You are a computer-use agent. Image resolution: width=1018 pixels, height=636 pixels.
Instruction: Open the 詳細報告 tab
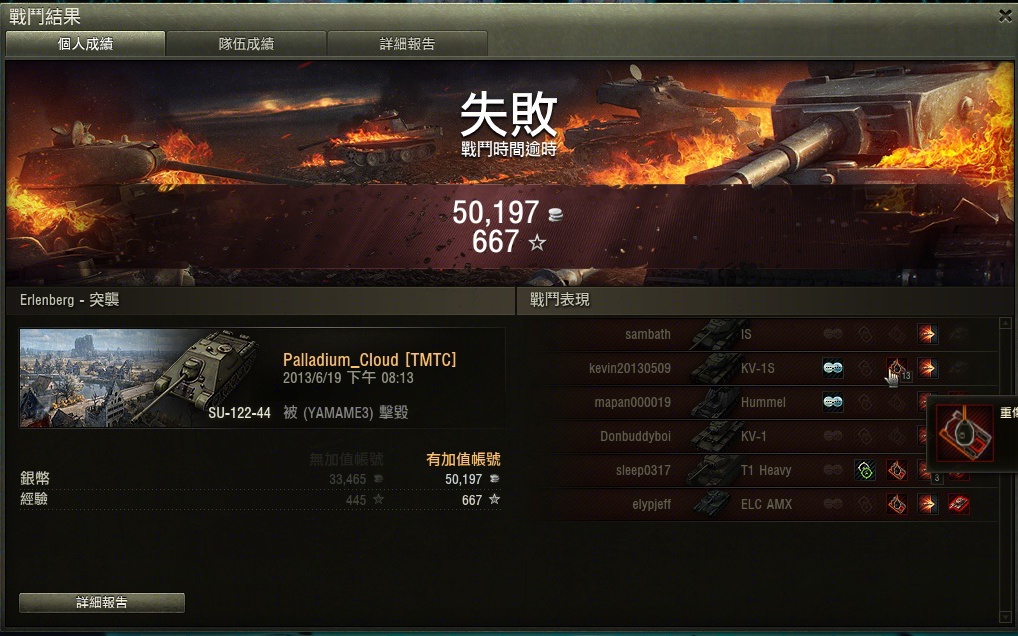[407, 43]
